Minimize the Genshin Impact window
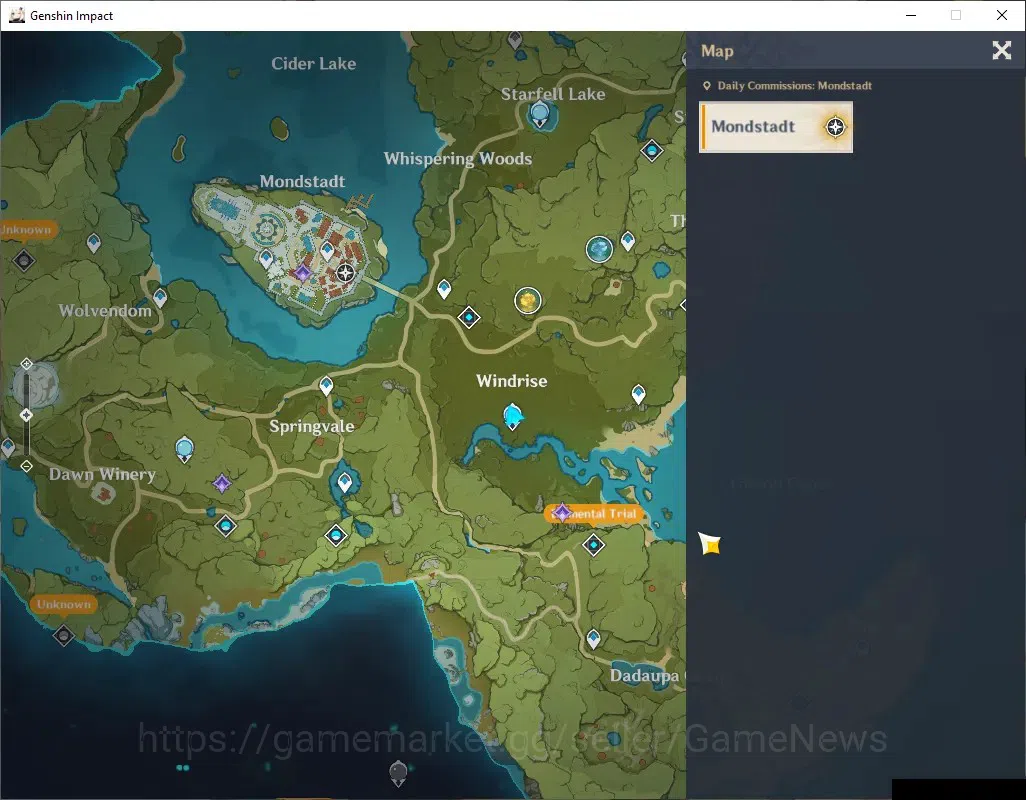The image size is (1026, 800). (911, 15)
